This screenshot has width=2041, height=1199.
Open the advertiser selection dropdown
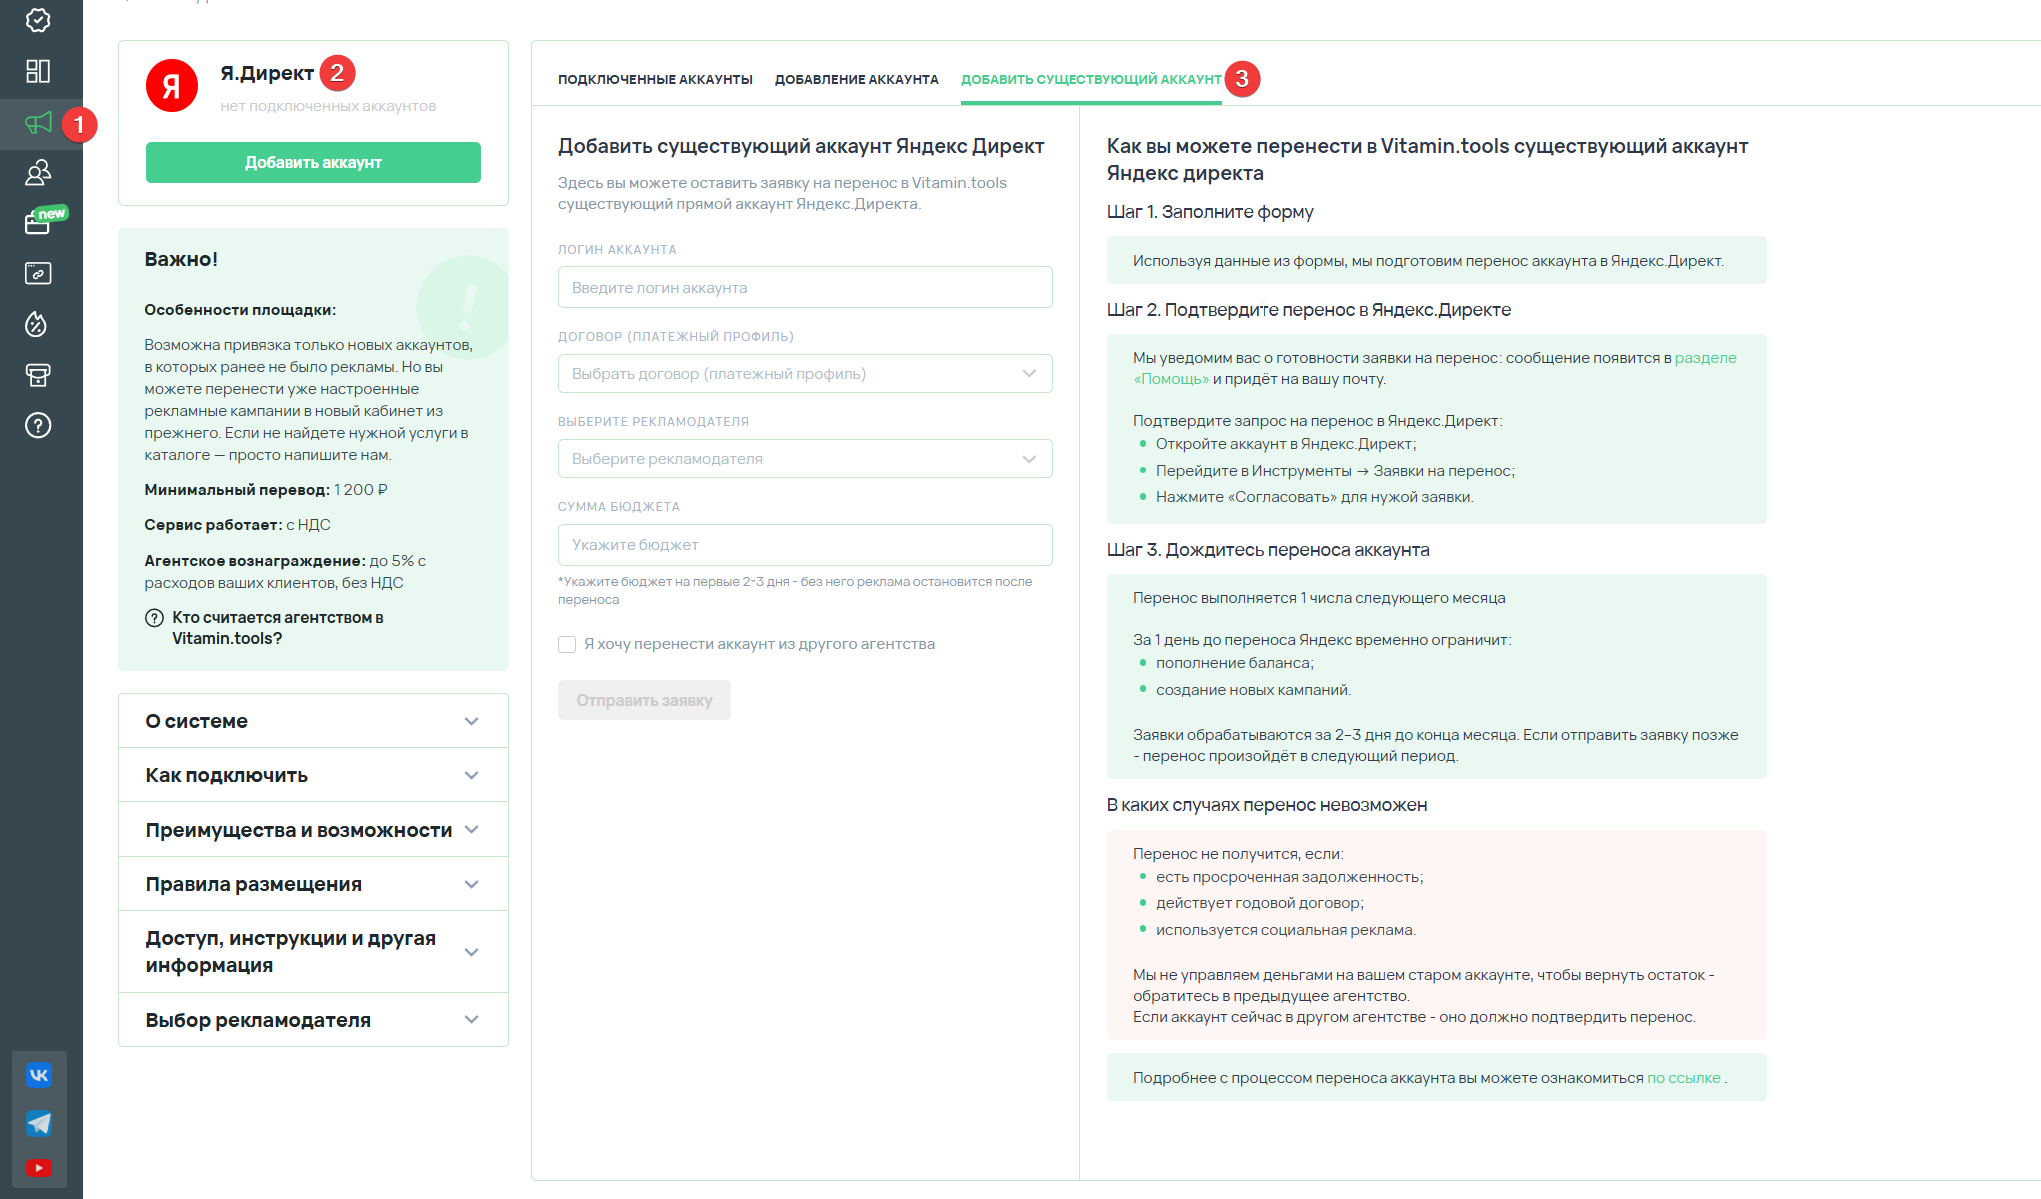805,459
